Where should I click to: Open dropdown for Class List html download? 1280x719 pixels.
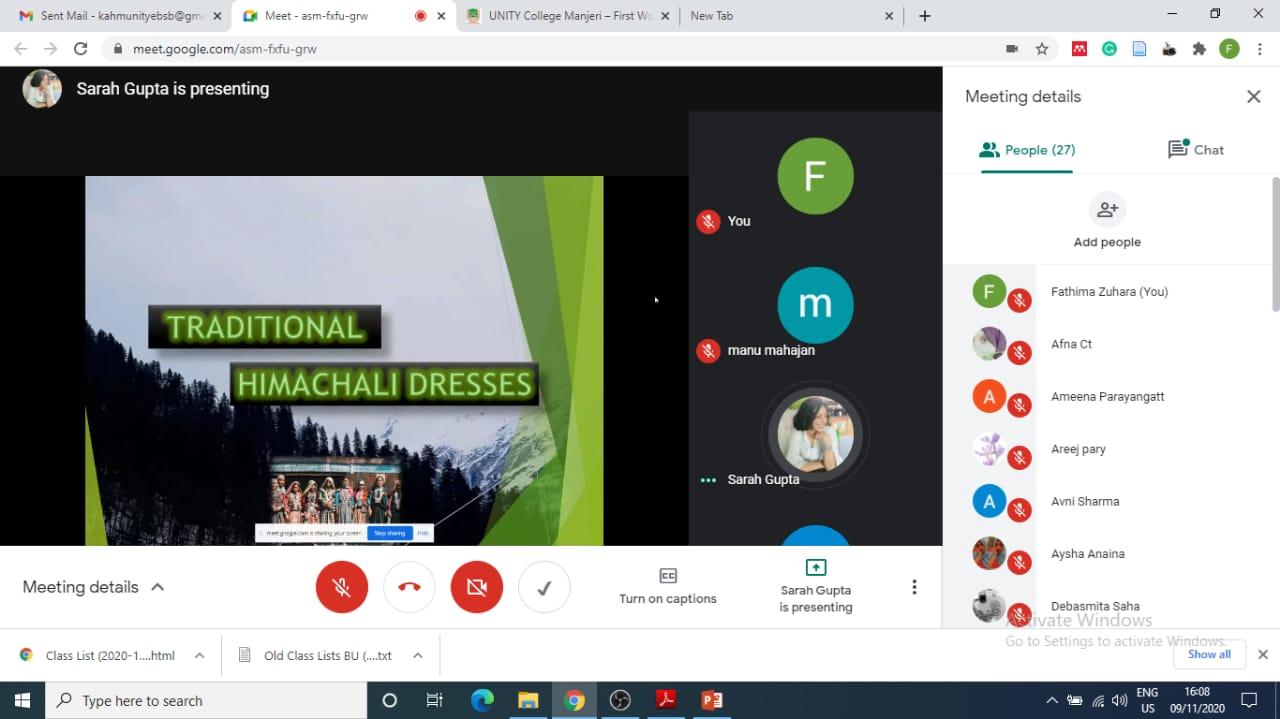(199, 656)
